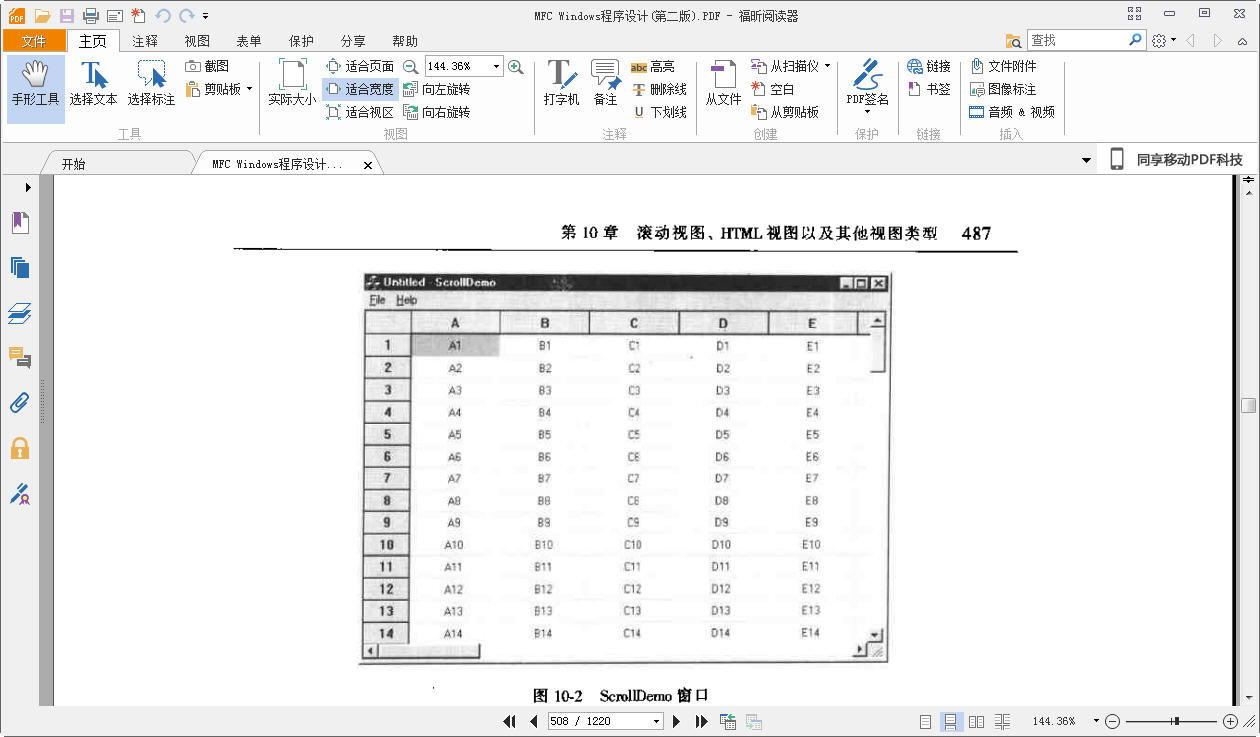Open the 文件 file menu
The image size is (1260, 737).
click(34, 41)
